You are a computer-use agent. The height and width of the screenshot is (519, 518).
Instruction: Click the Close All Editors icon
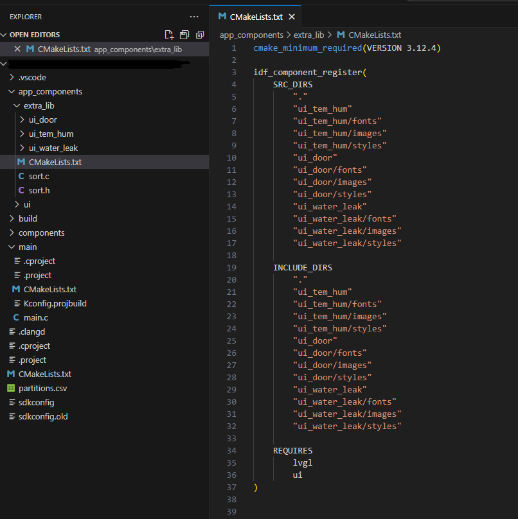tap(200, 35)
